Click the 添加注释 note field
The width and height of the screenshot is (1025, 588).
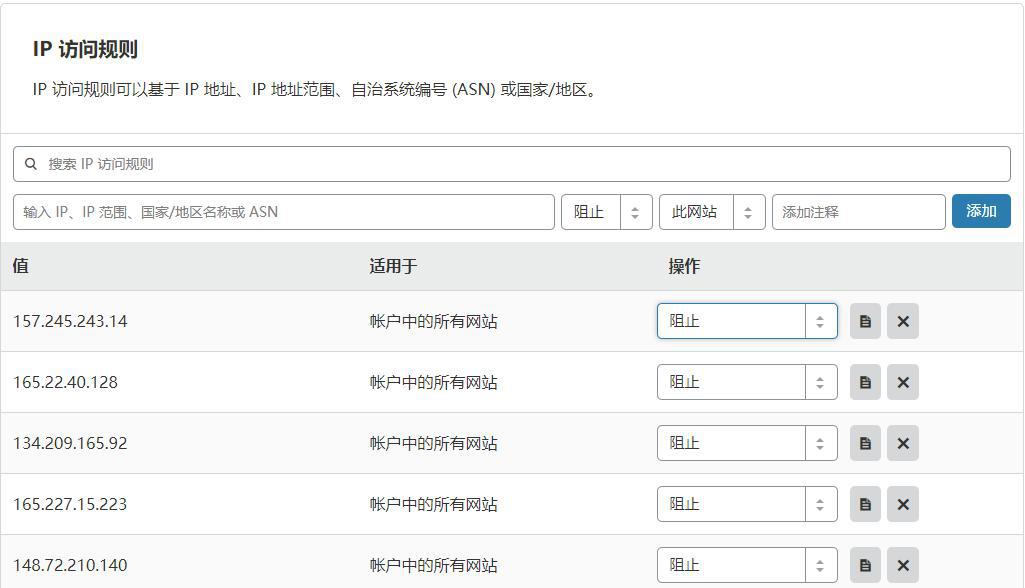[x=858, y=212]
